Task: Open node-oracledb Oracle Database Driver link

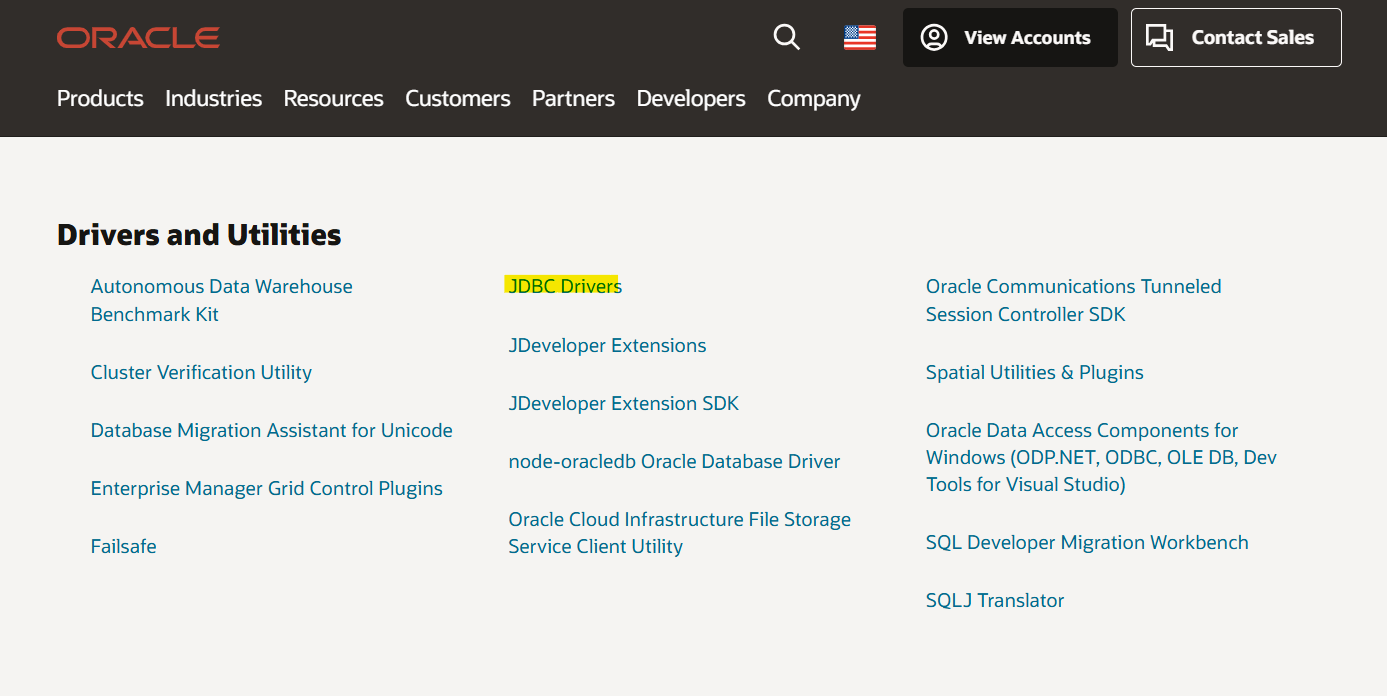Action: point(674,461)
